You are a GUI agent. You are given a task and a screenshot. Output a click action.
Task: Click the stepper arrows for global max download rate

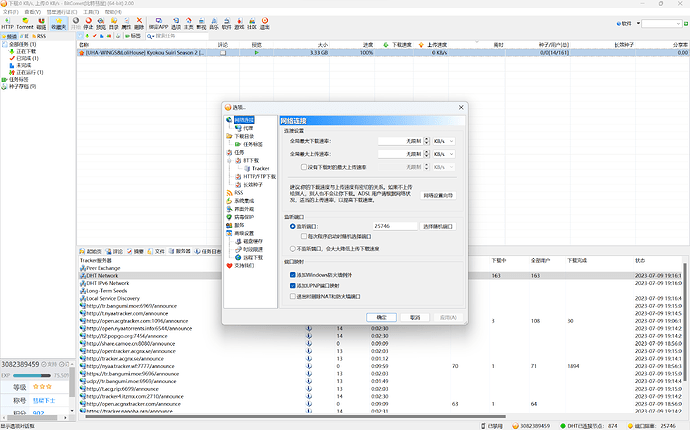click(x=426, y=141)
